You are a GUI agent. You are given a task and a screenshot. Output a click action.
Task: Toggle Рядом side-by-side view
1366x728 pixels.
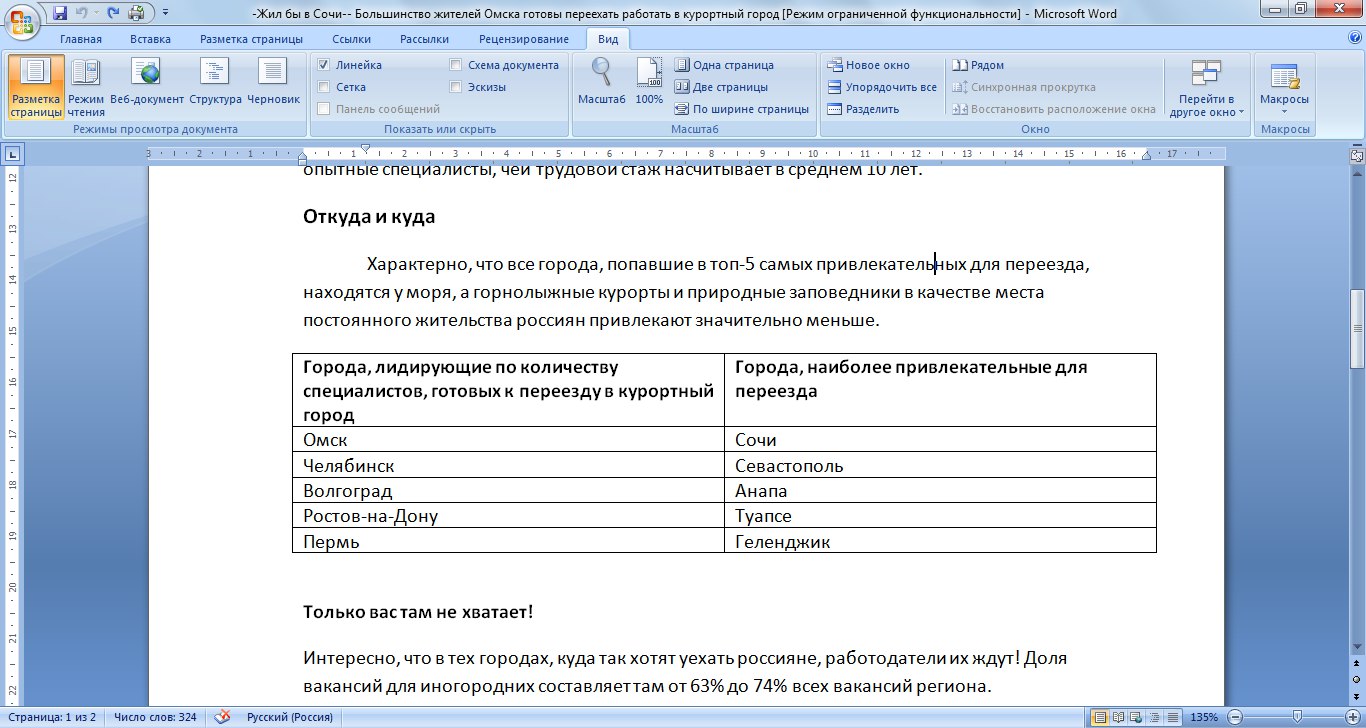click(978, 65)
